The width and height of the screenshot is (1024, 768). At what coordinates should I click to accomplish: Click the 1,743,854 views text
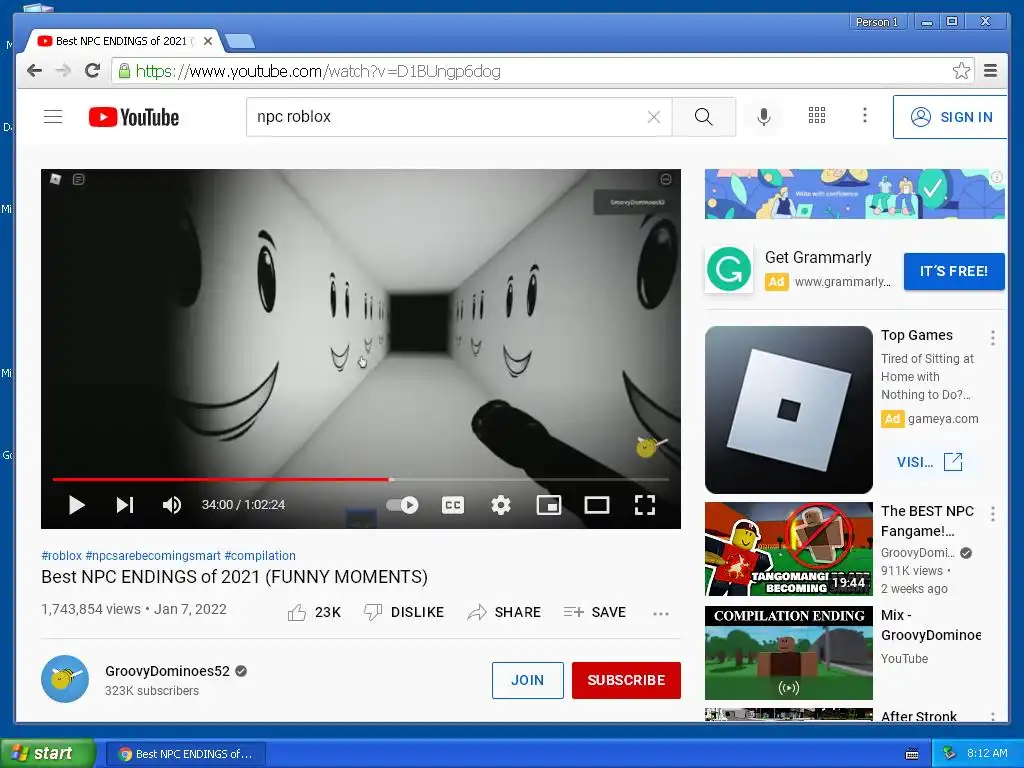pos(91,609)
